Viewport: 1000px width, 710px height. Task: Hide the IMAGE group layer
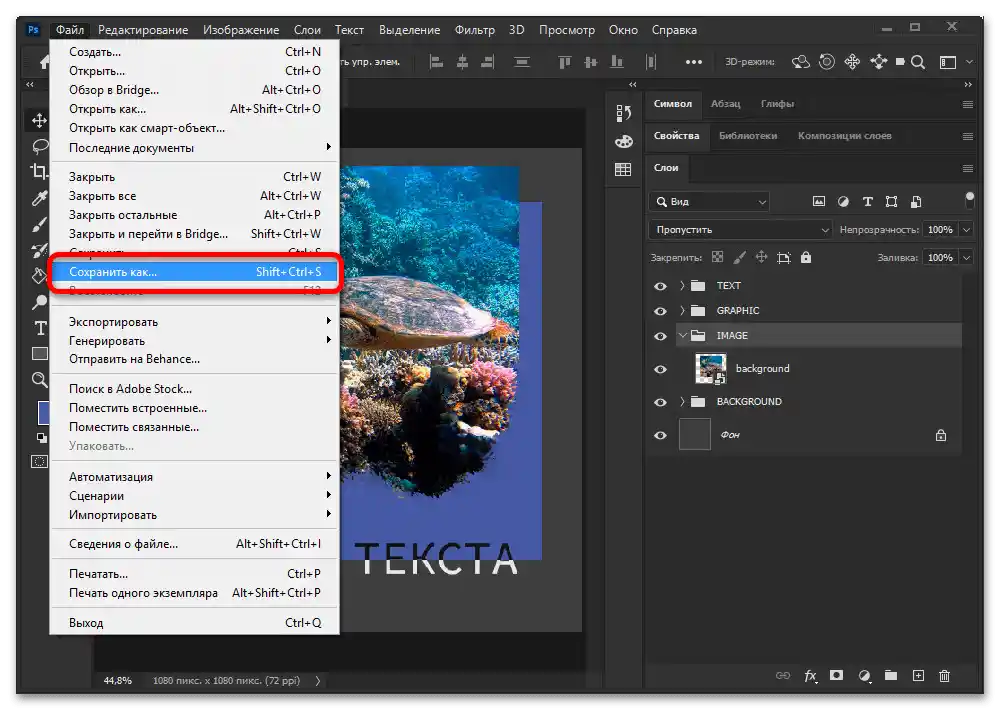click(661, 336)
